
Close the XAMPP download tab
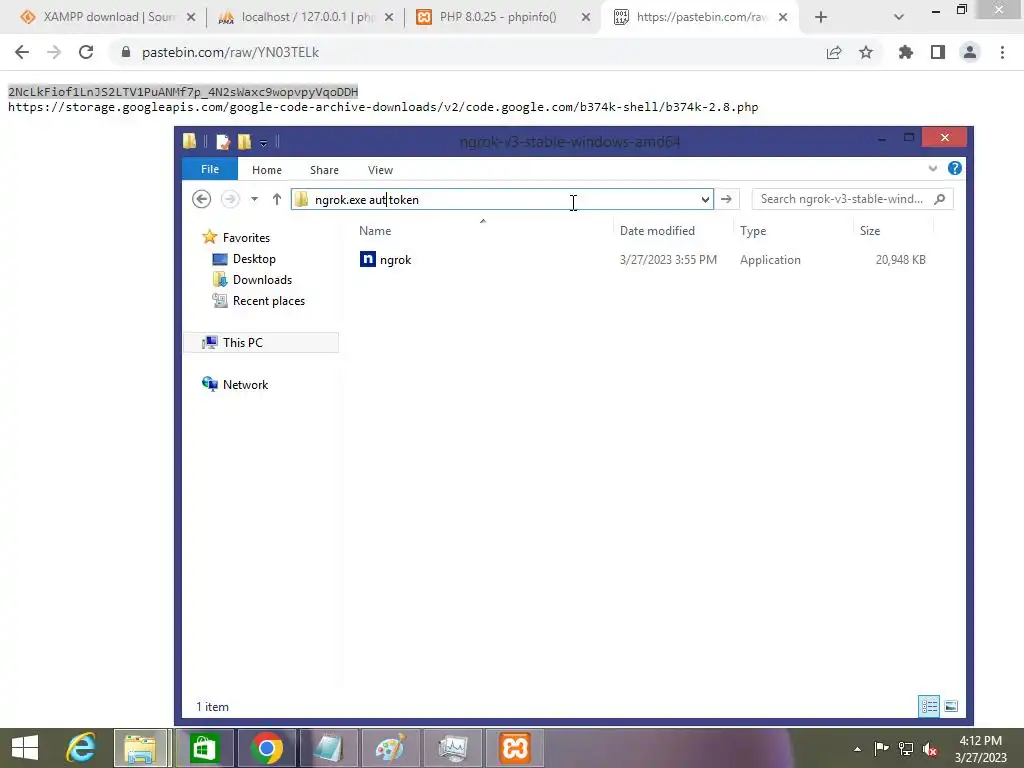pyautogui.click(x=191, y=17)
